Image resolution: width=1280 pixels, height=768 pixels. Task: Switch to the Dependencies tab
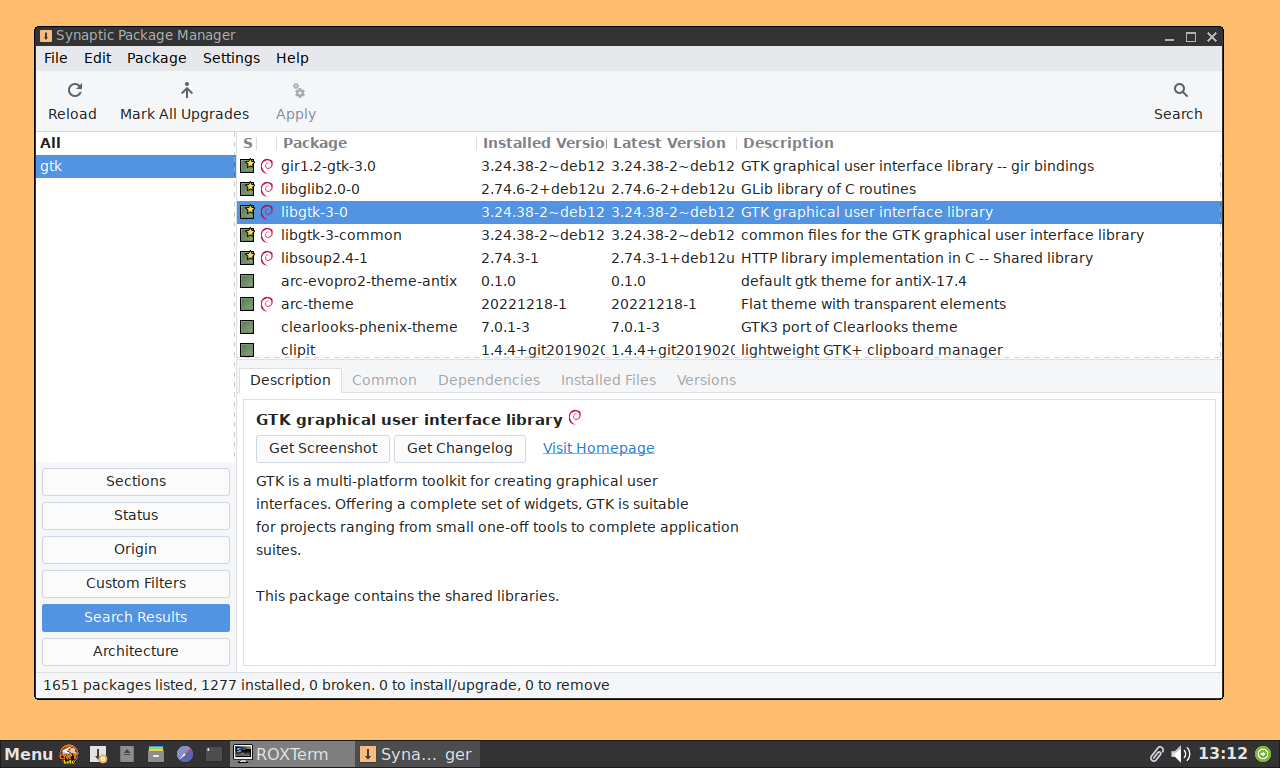[489, 380]
